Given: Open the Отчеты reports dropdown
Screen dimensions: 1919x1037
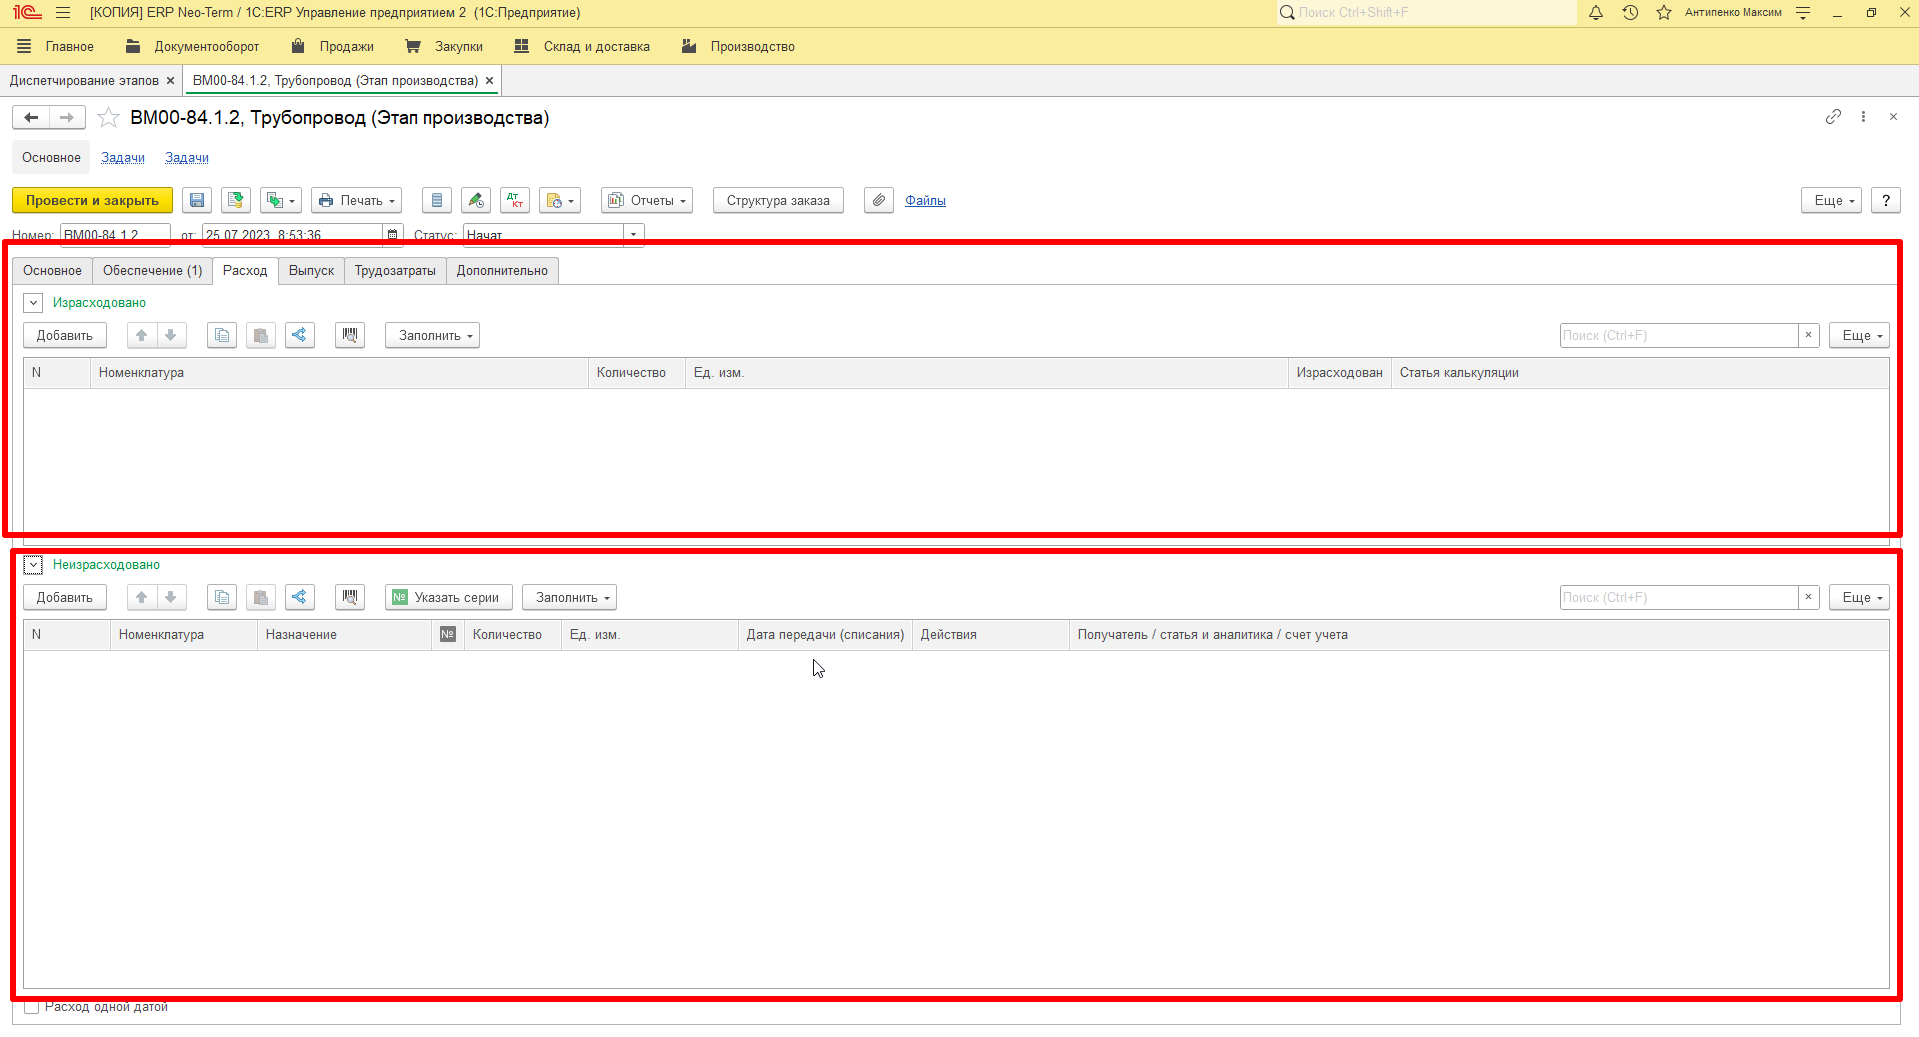Looking at the screenshot, I should coord(647,201).
